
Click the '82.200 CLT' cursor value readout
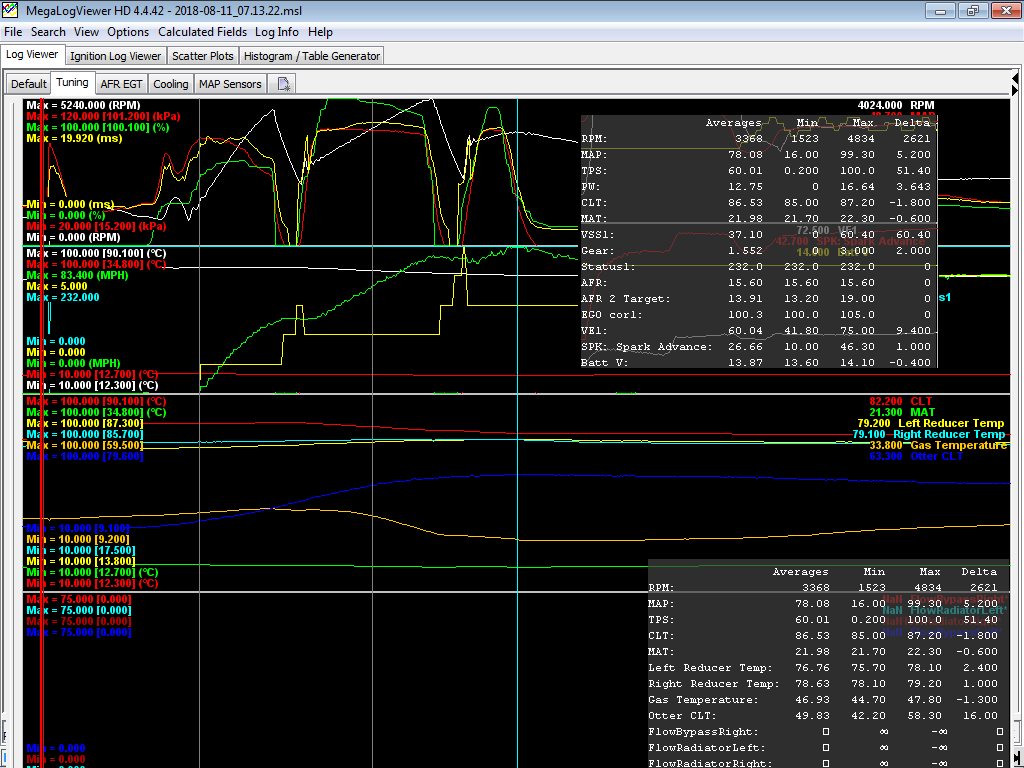pyautogui.click(x=901, y=402)
